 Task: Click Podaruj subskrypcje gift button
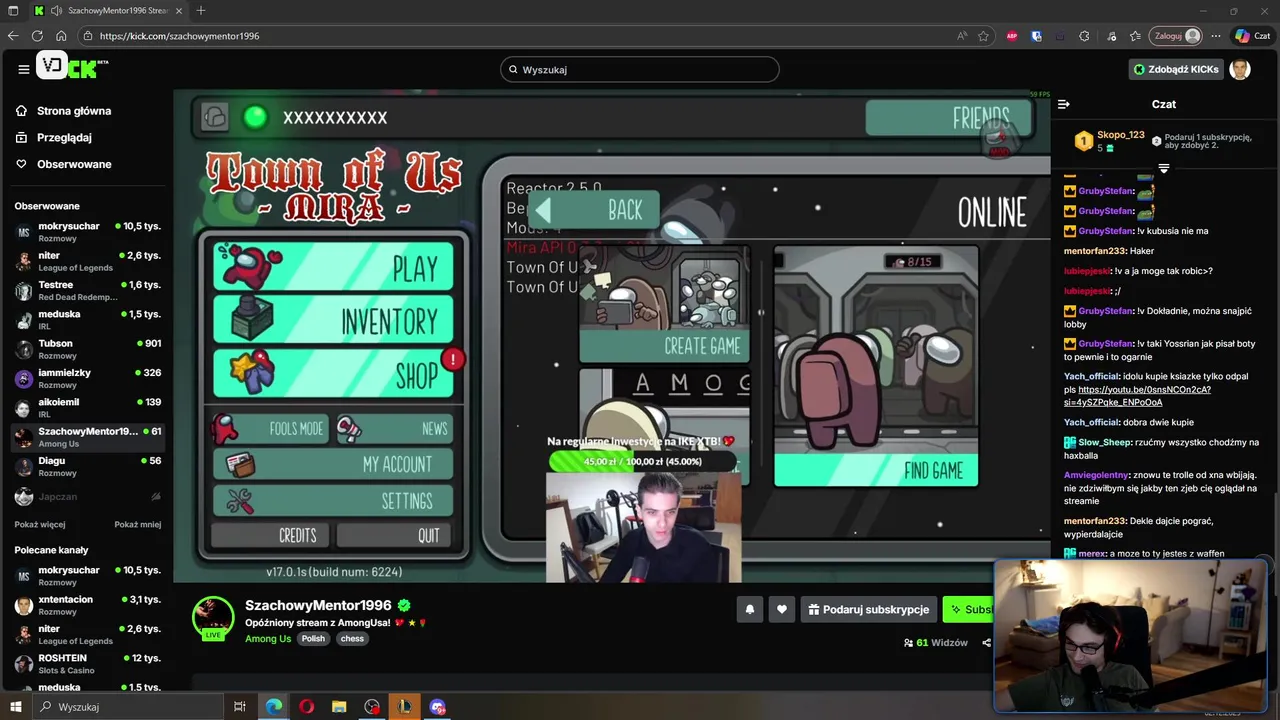869,609
